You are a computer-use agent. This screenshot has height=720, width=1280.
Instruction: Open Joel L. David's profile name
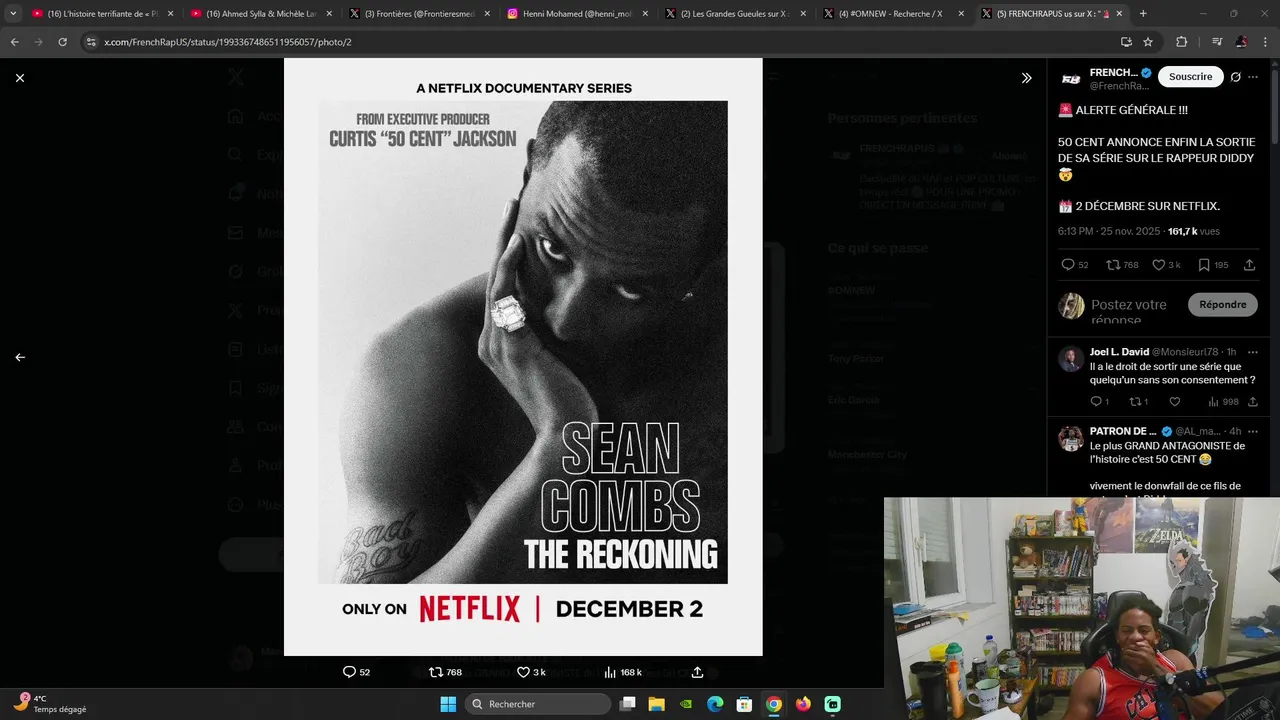click(1119, 352)
